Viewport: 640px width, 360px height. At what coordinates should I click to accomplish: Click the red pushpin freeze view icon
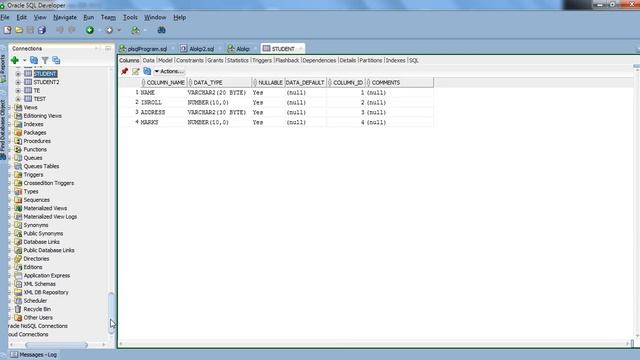[124, 71]
